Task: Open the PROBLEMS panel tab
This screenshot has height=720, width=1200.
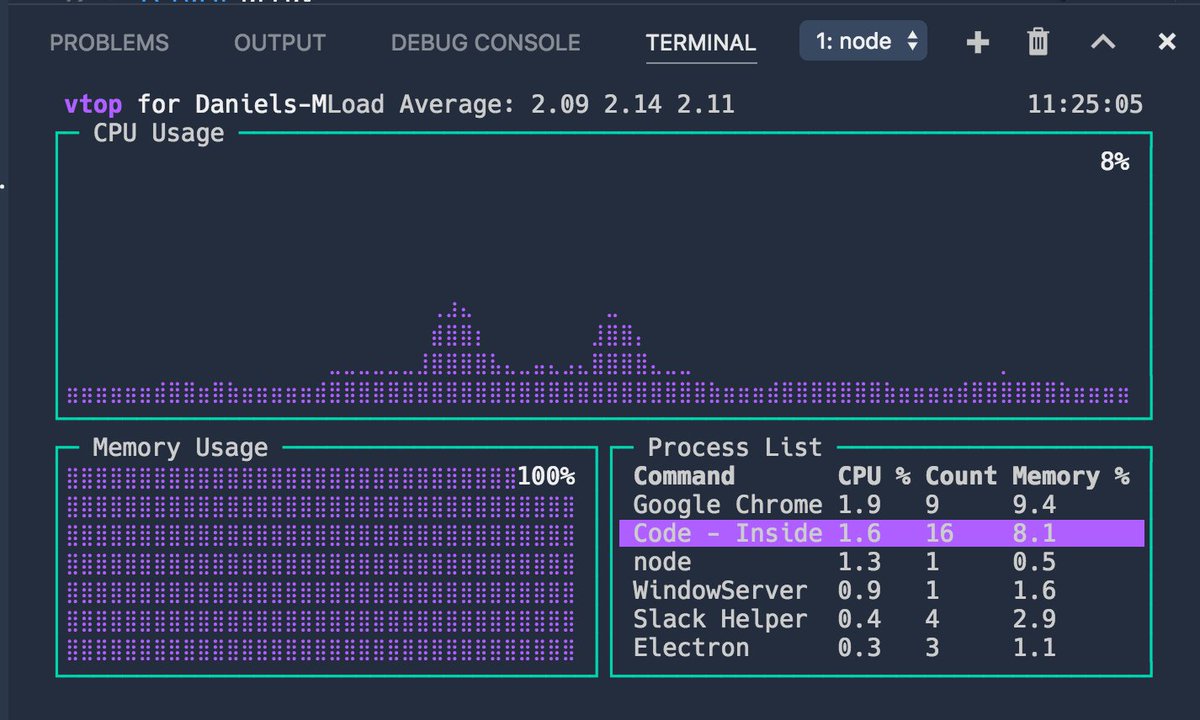Action: [109, 43]
